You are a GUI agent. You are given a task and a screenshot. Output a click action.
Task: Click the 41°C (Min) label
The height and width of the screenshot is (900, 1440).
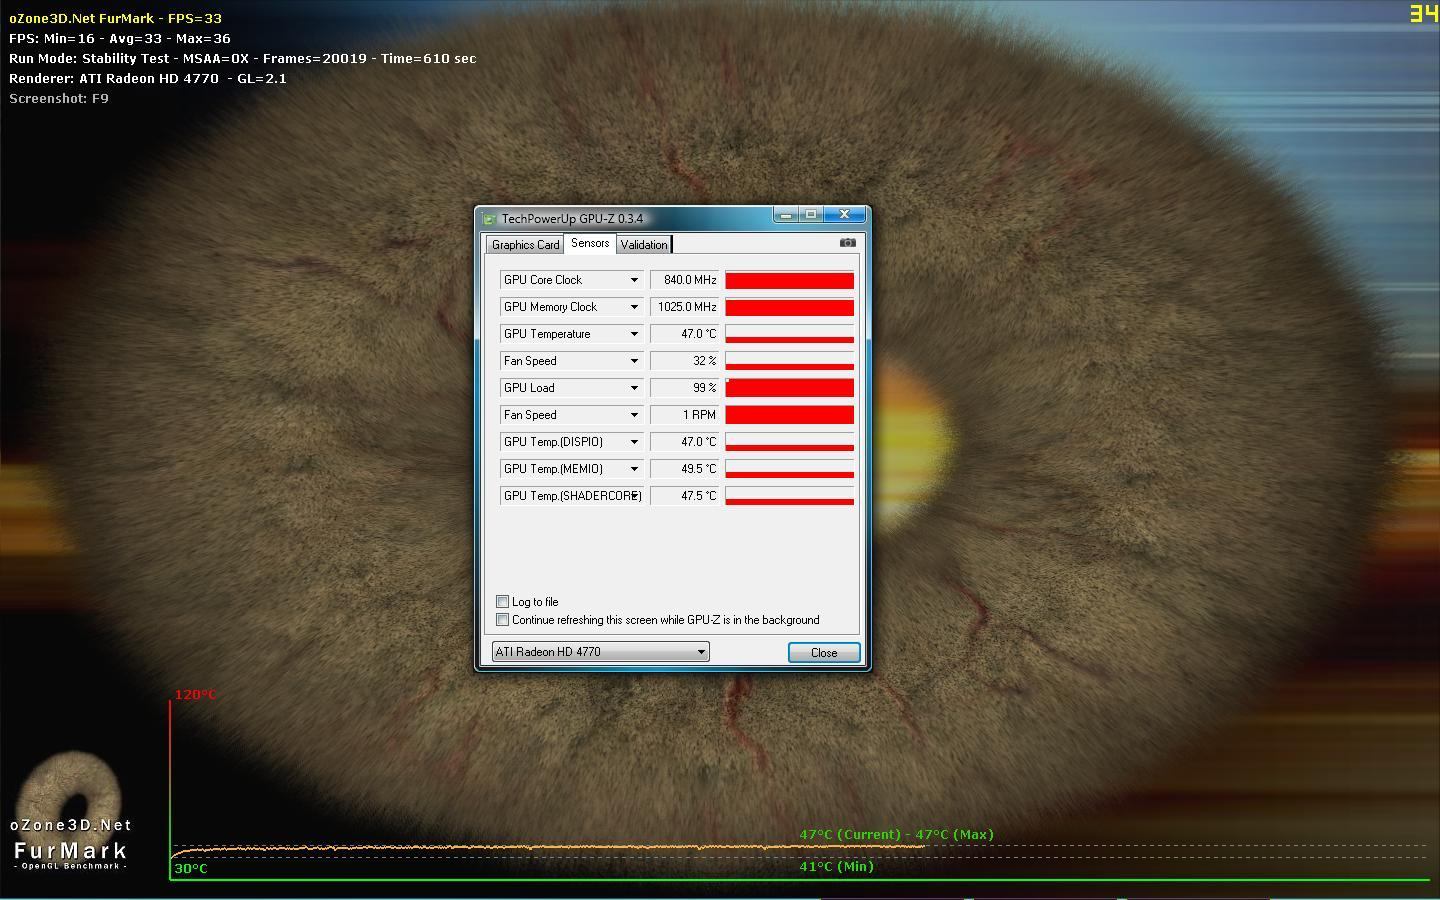[836, 866]
